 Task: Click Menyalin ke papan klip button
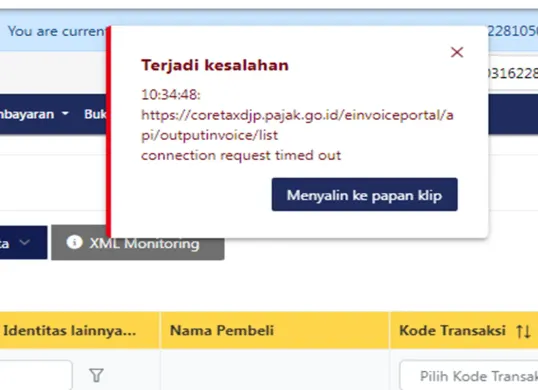[364, 194]
